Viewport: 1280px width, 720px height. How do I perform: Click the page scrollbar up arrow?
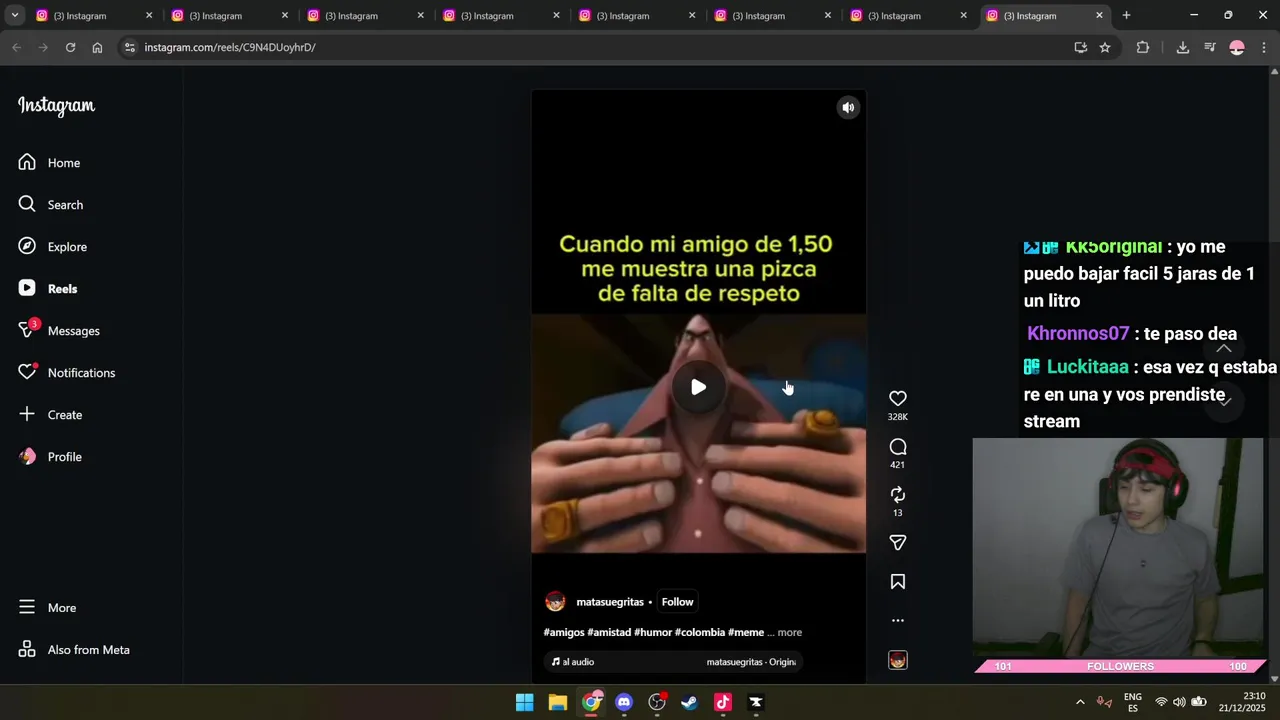tap(1274, 71)
